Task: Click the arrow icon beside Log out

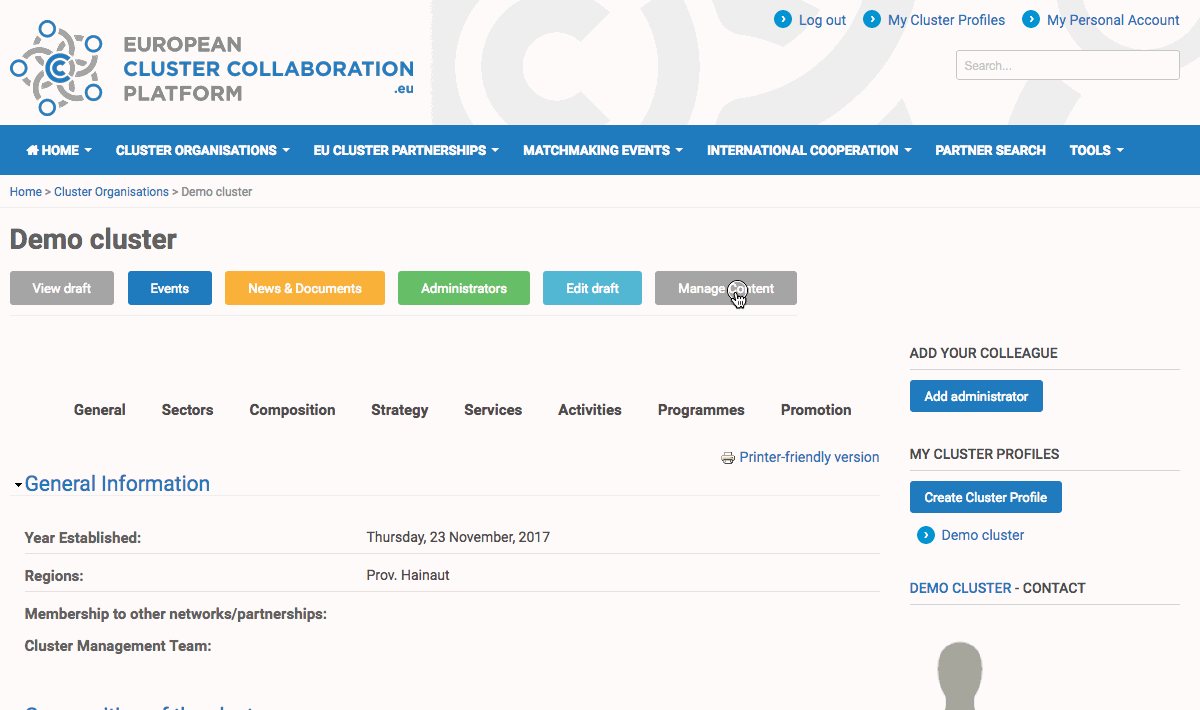Action: pos(783,19)
